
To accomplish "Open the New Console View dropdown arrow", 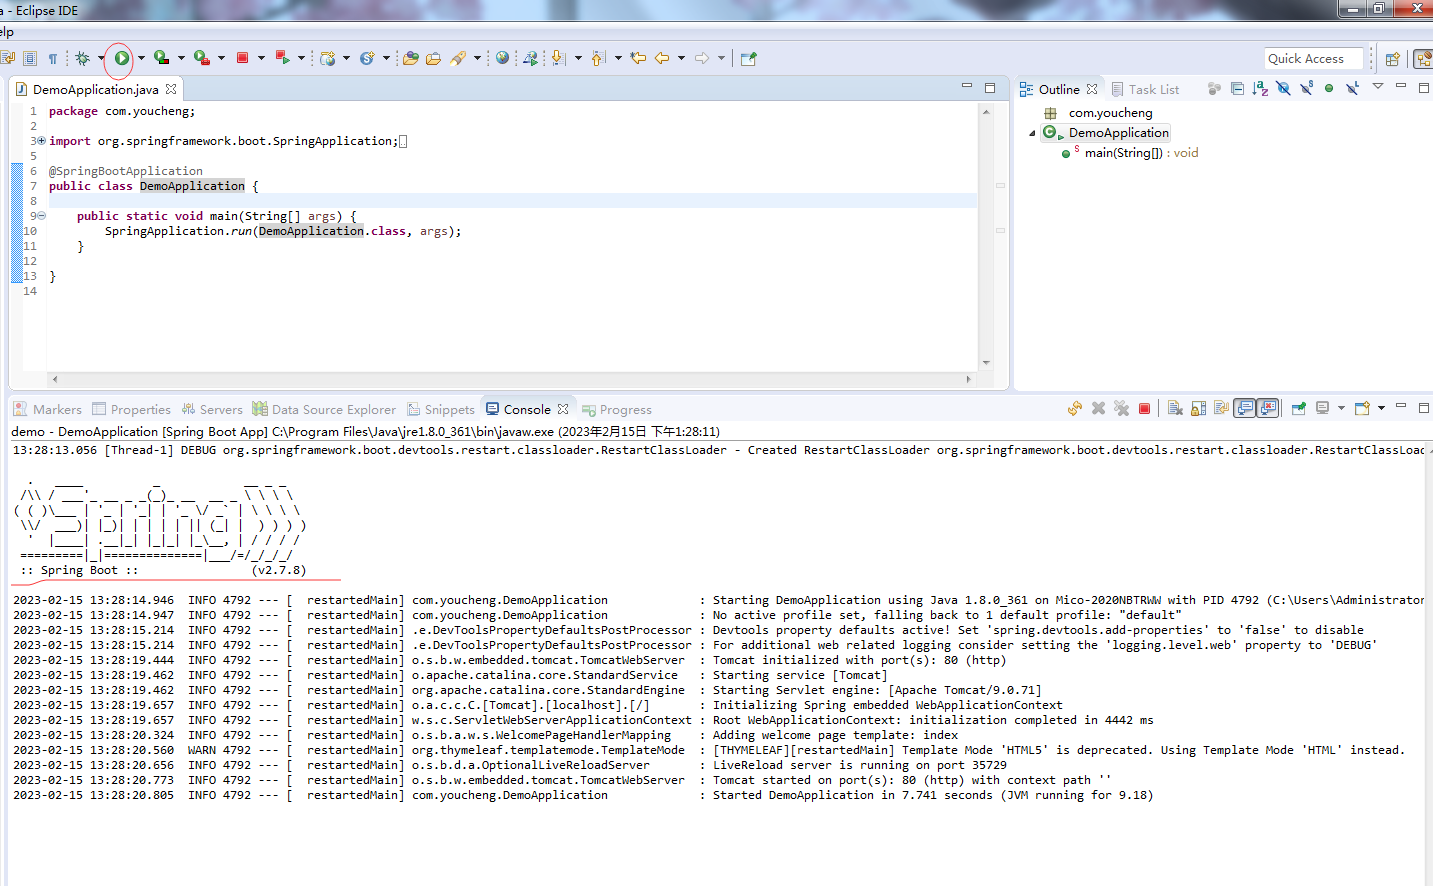I will (1381, 408).
